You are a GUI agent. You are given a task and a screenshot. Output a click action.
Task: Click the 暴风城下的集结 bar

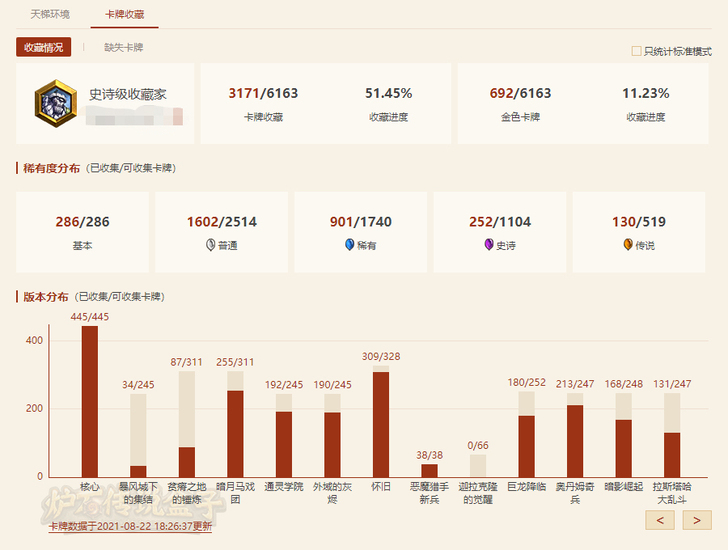[138, 435]
